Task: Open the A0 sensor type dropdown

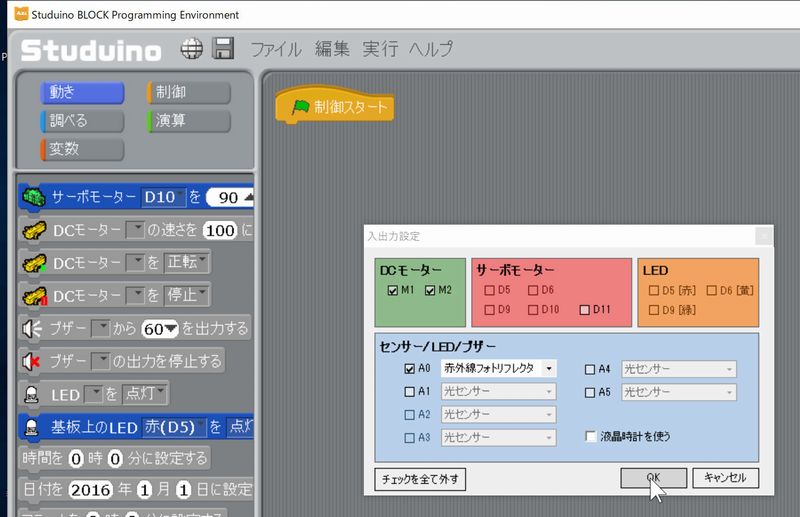Action: click(x=548, y=368)
